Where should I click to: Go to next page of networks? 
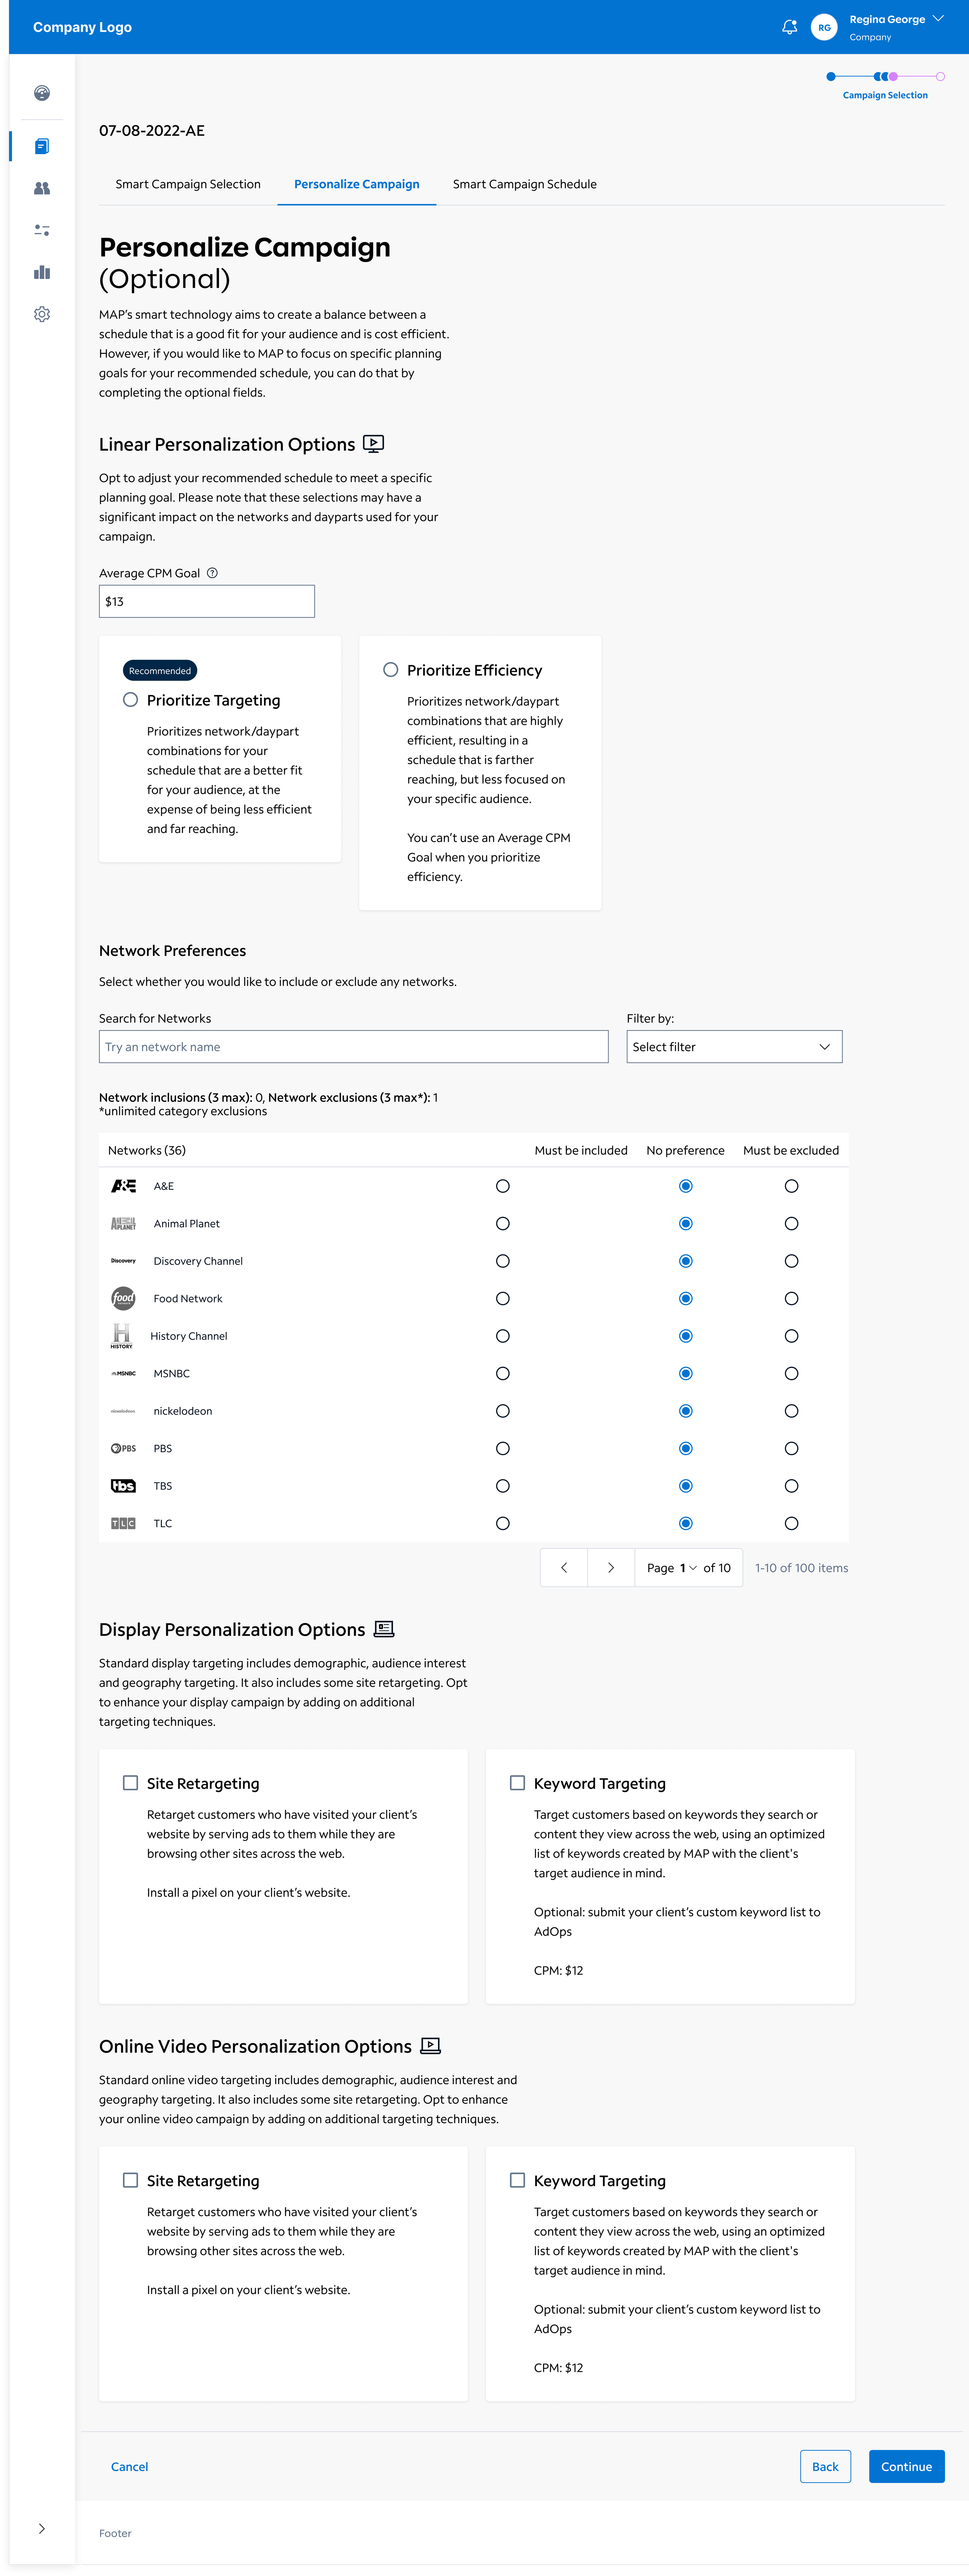tap(611, 1567)
